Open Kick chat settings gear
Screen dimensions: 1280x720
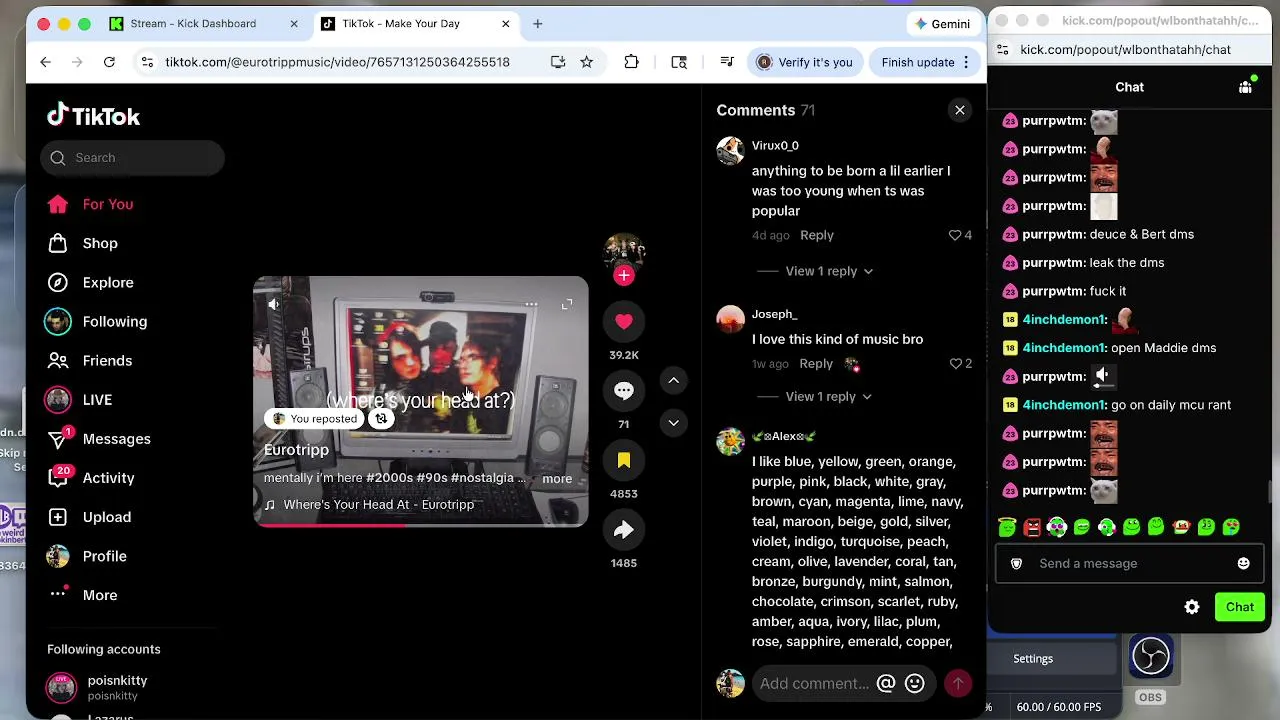click(1192, 607)
